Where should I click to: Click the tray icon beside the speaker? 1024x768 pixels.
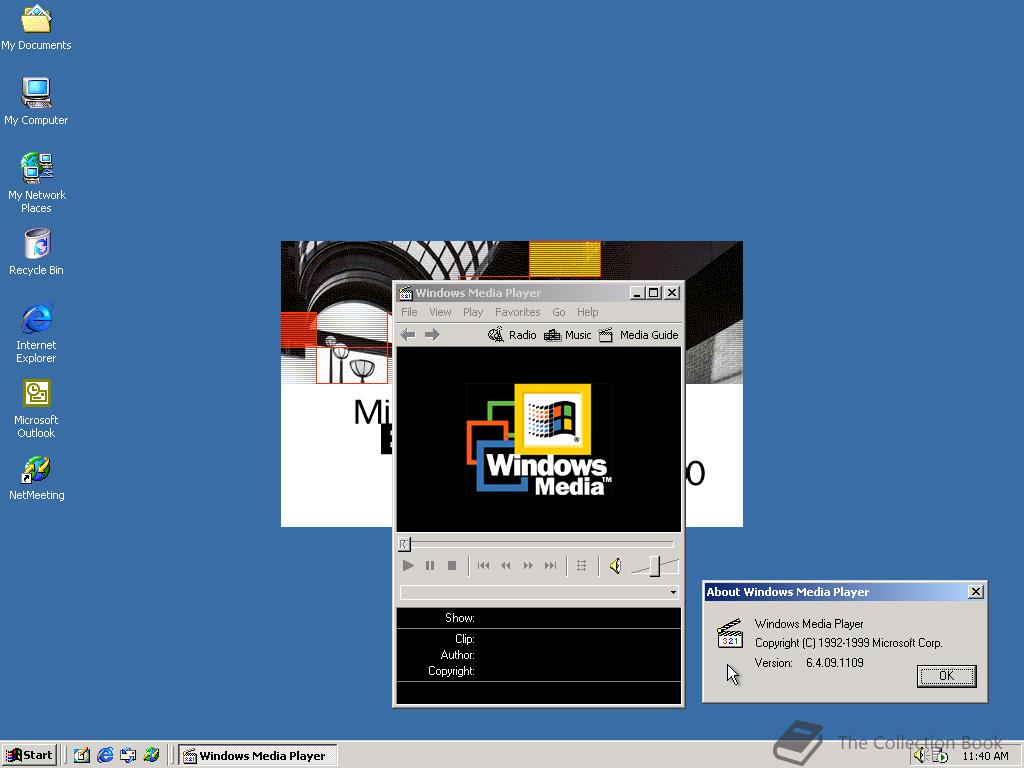939,756
